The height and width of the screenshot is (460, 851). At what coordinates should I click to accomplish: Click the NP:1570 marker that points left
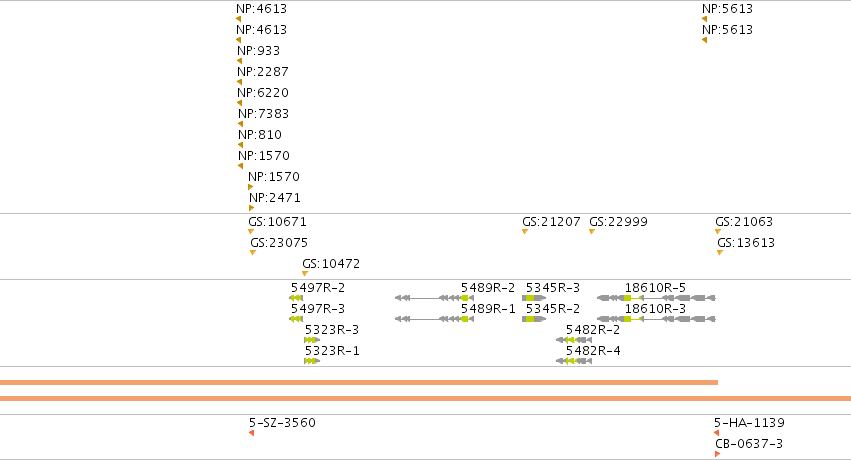pos(240,166)
